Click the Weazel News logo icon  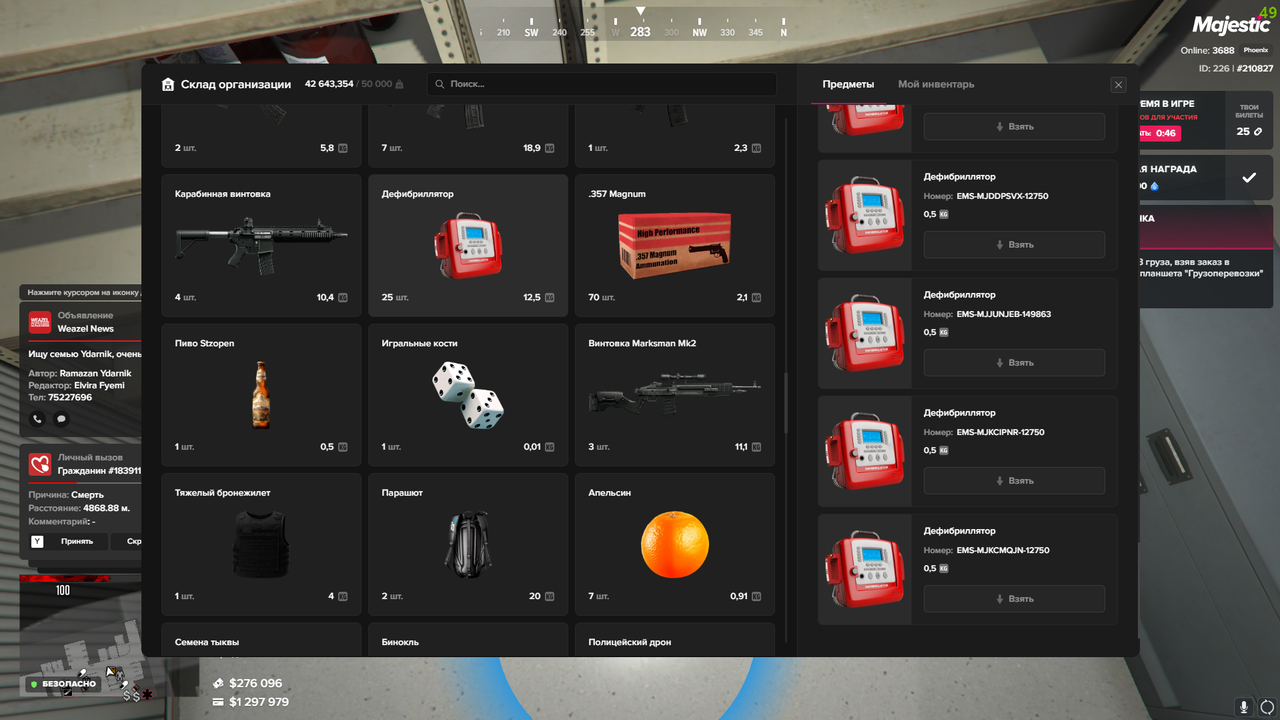(40, 322)
